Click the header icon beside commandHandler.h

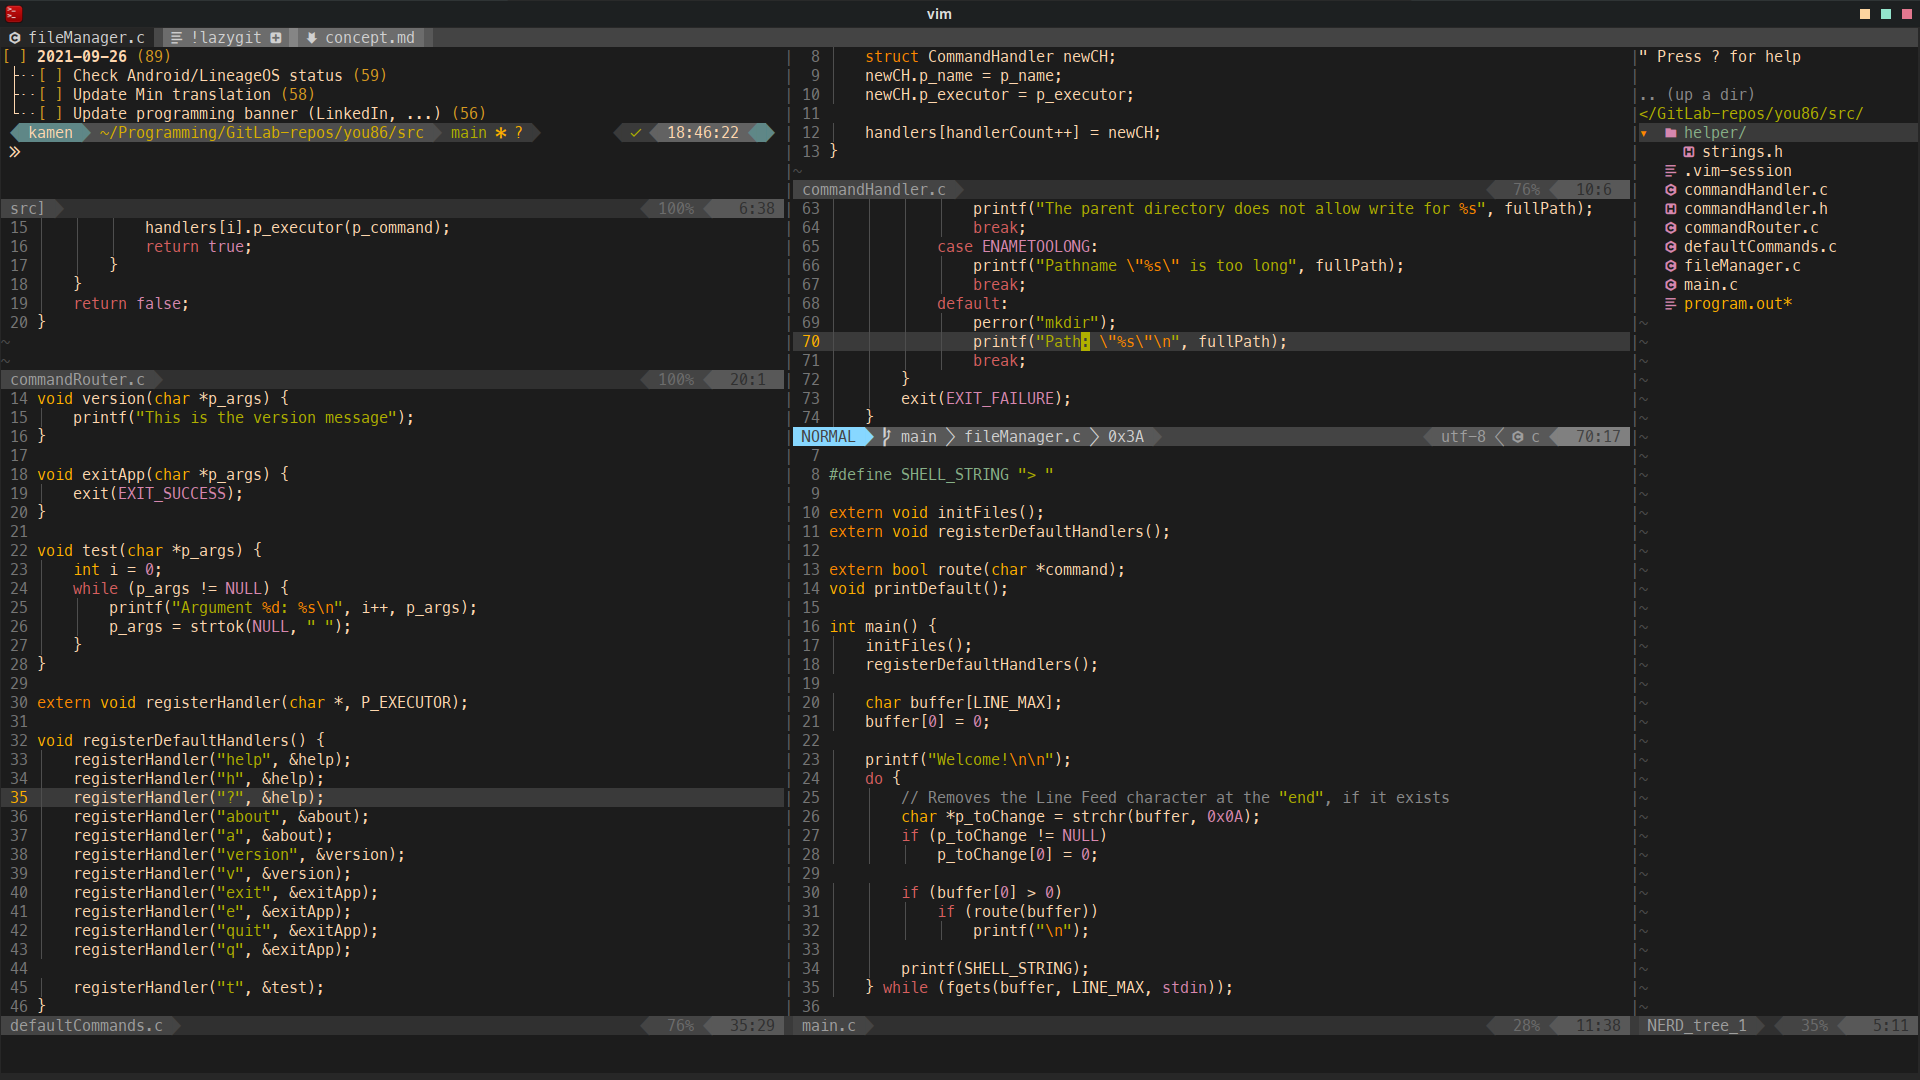[x=1670, y=209]
